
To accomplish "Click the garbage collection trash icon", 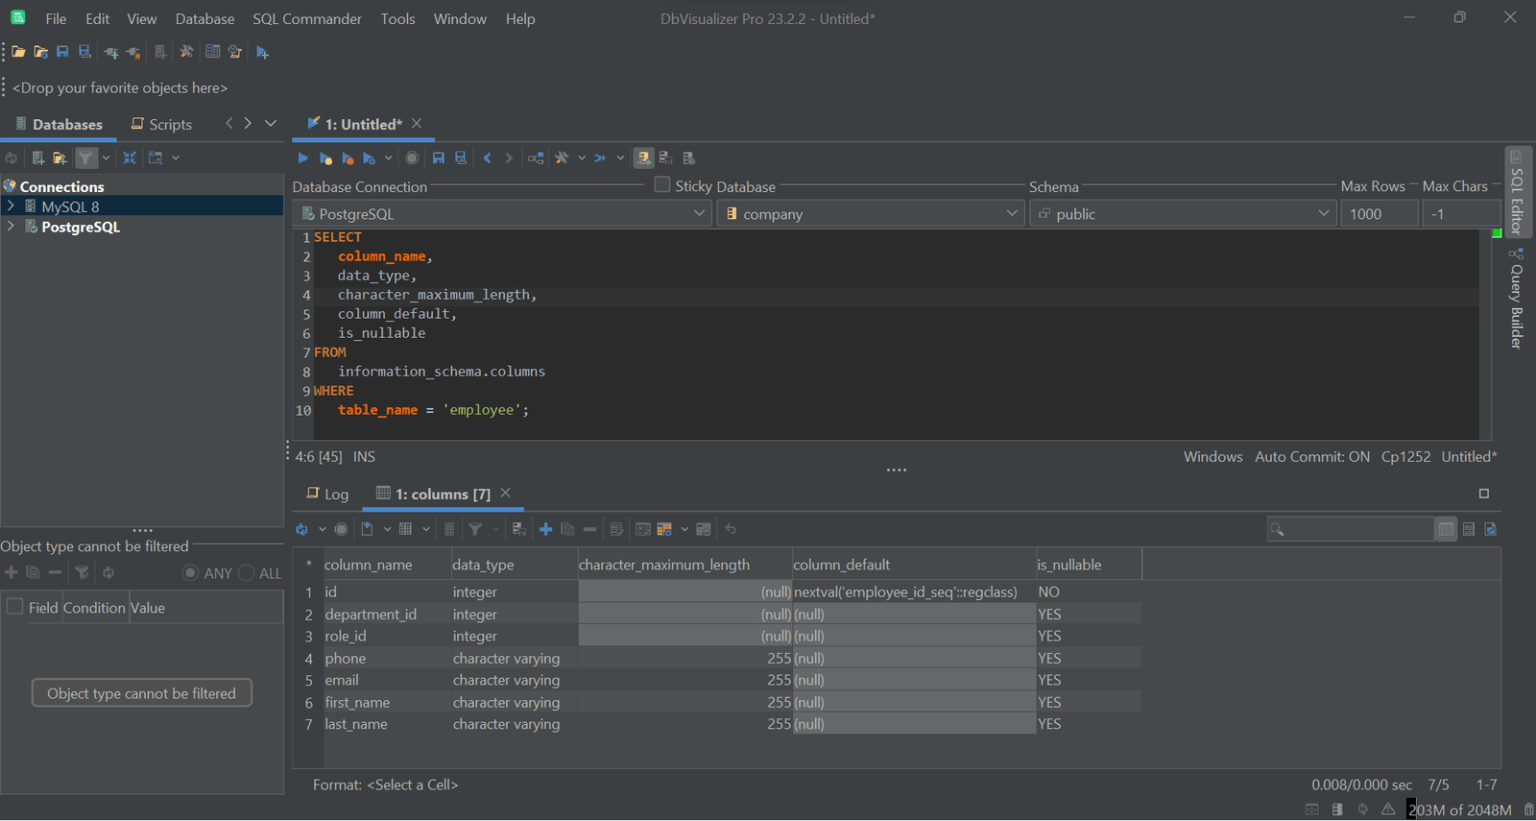I will tap(1528, 809).
